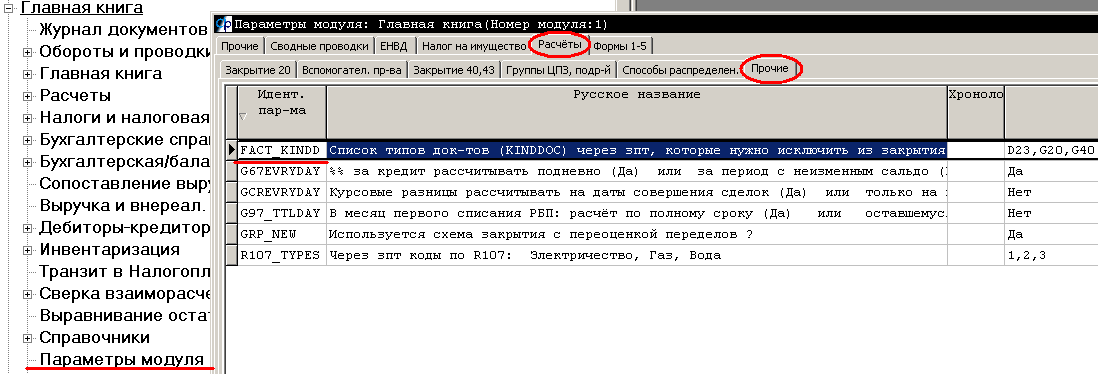This screenshot has height=374, width=1099.
Task: Expand the Обороты и проводки node
Action: click(28, 52)
